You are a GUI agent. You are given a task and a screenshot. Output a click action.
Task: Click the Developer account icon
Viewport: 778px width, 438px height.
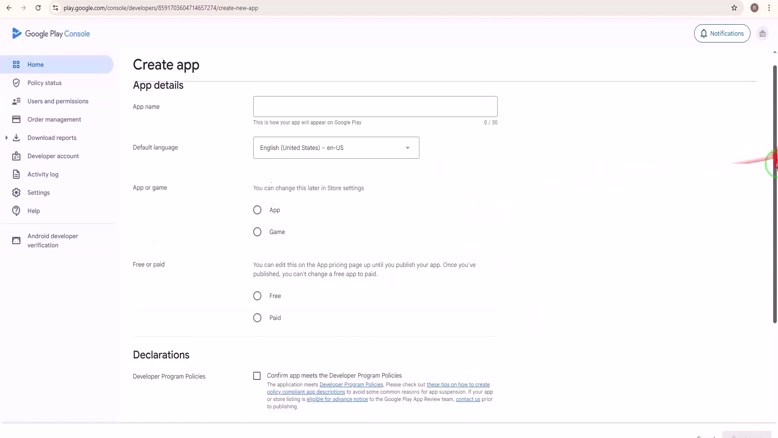[16, 156]
